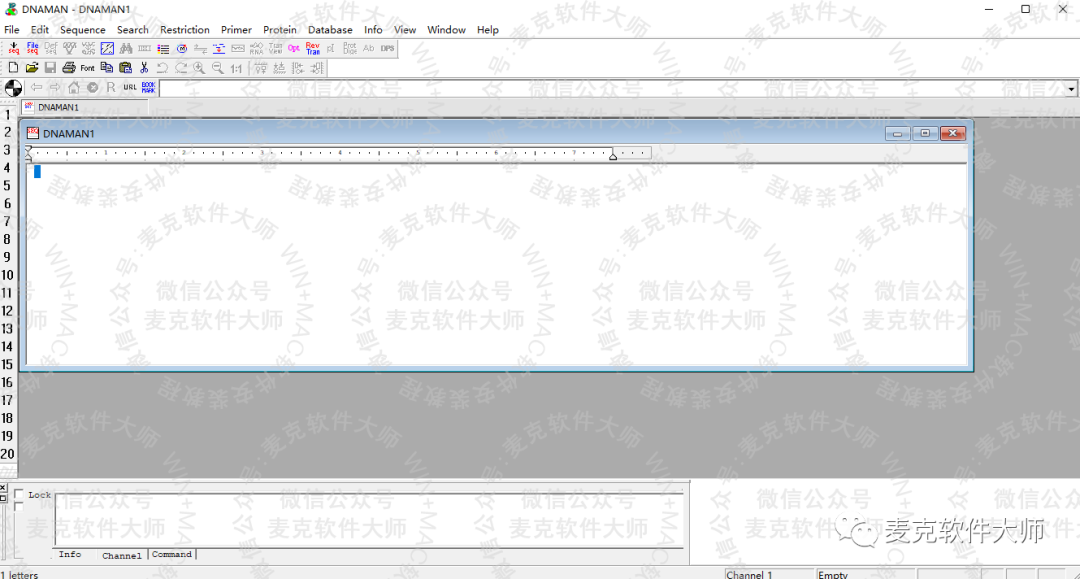Click the left indent marker on ruler
Screen dimensions: 1080x579
28,157
